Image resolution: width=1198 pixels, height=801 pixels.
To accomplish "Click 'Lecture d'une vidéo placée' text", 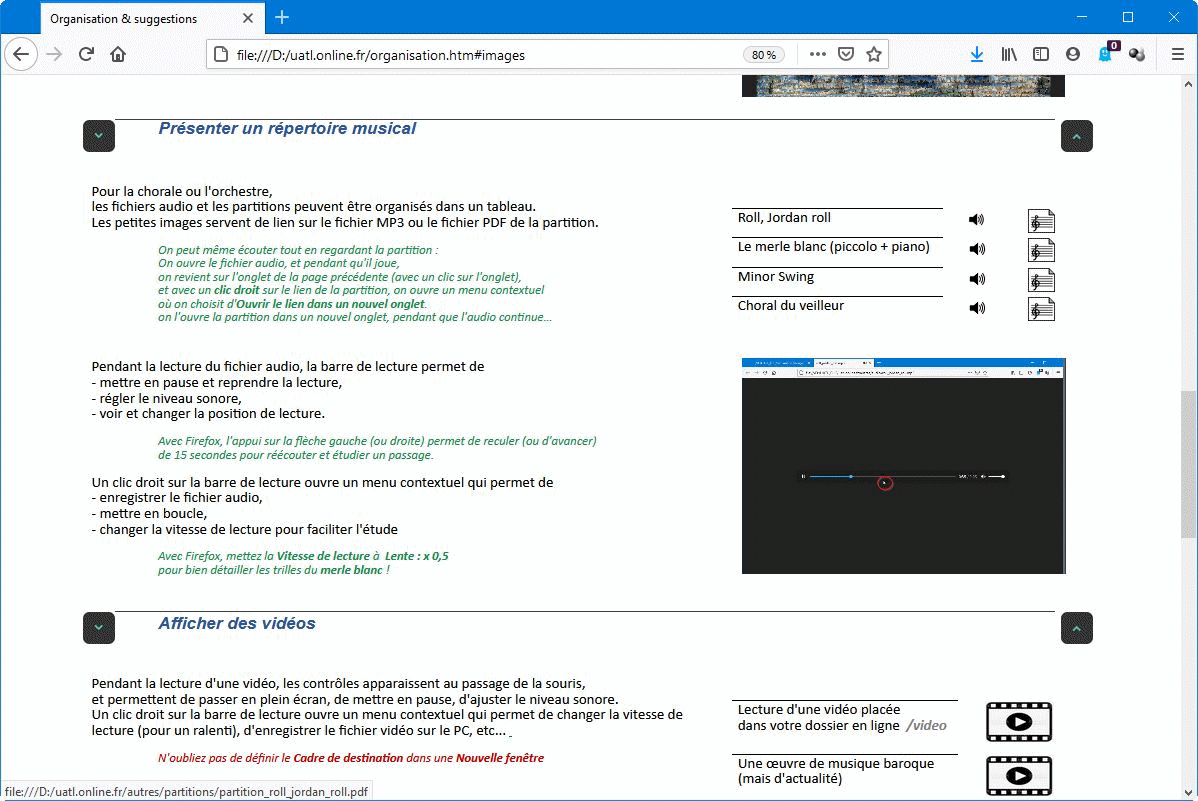I will pyautogui.click(x=819, y=709).
